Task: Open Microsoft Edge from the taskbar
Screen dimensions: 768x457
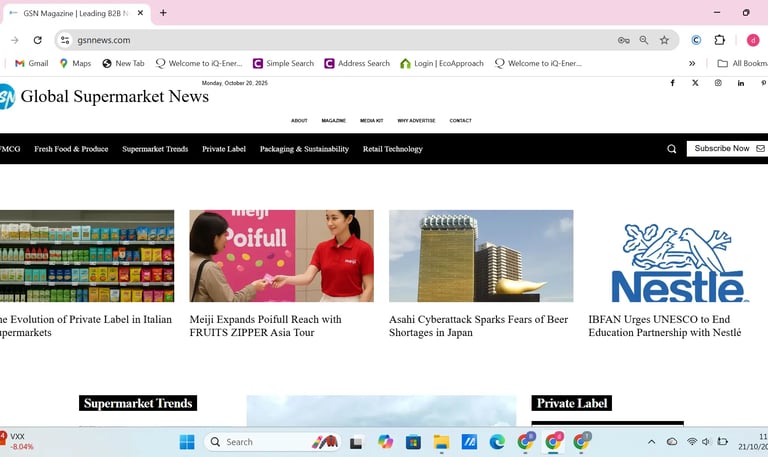Action: (497, 442)
